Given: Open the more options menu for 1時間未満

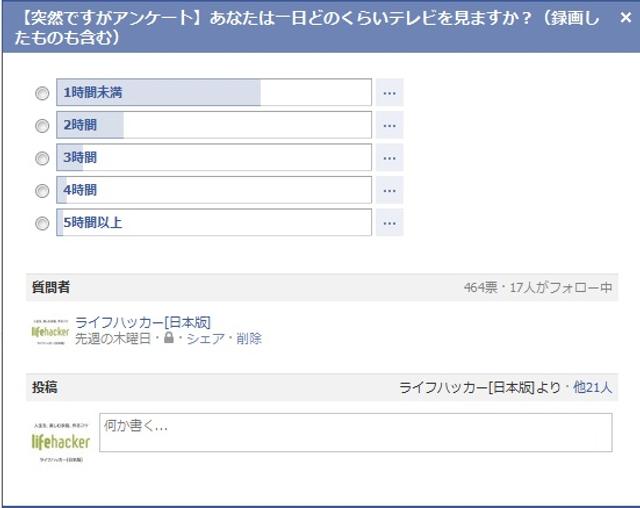Looking at the screenshot, I should (389, 93).
